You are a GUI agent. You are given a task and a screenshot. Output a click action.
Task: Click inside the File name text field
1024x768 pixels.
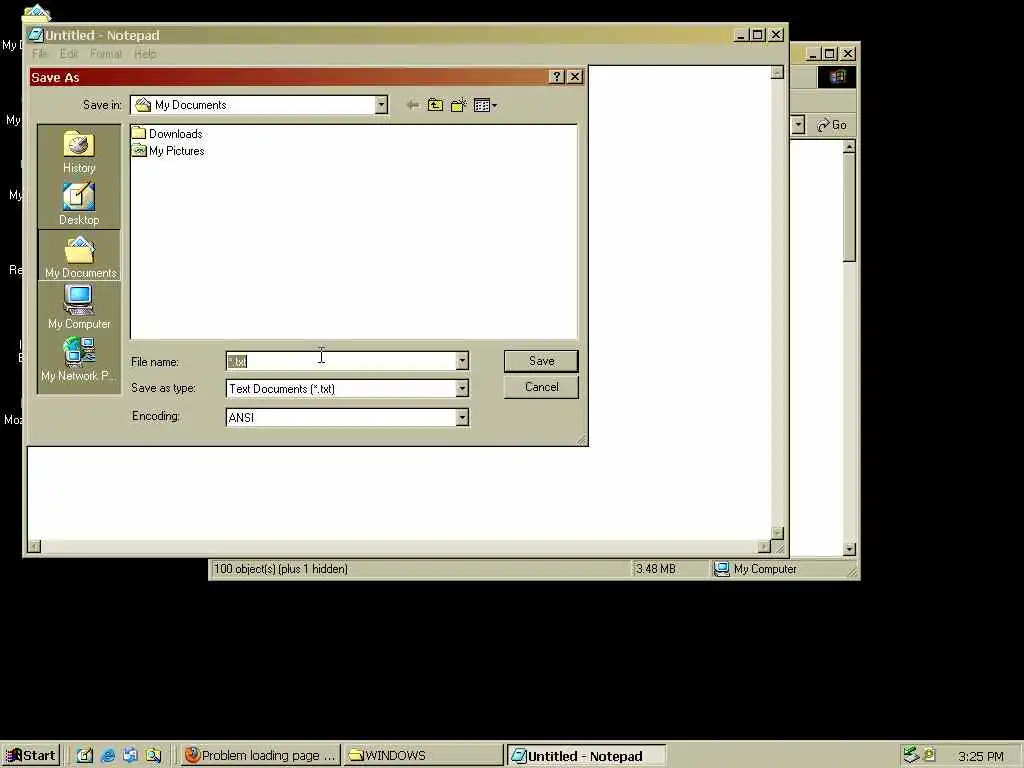pos(341,361)
